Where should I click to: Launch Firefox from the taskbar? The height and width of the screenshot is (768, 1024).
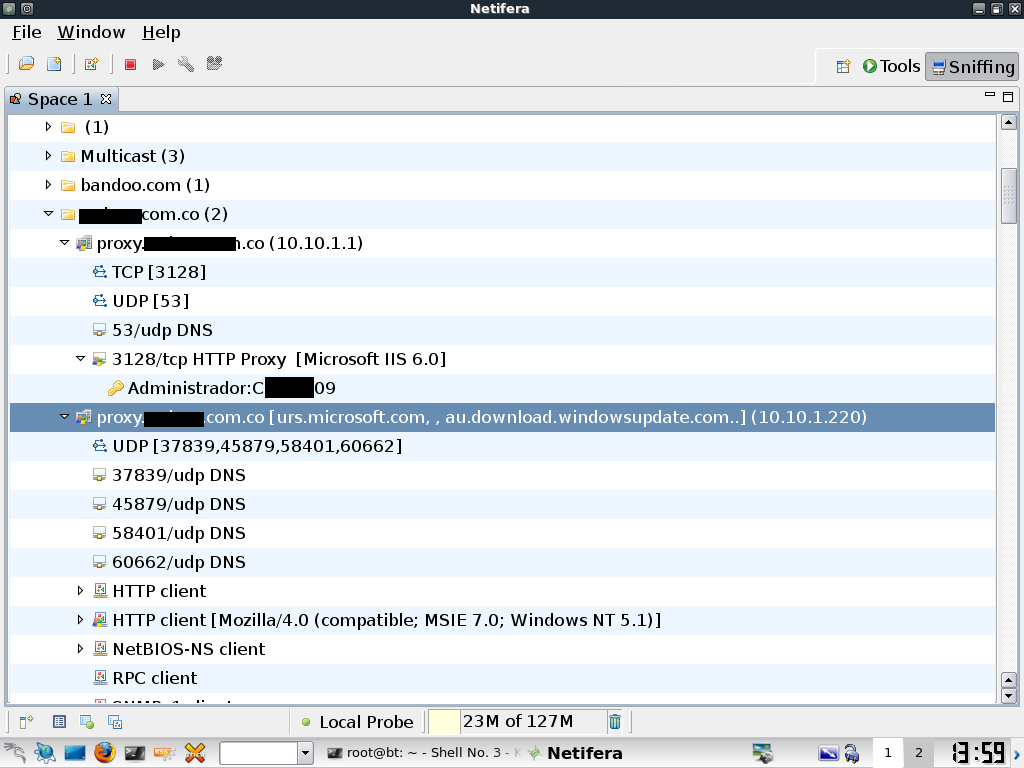tap(104, 753)
